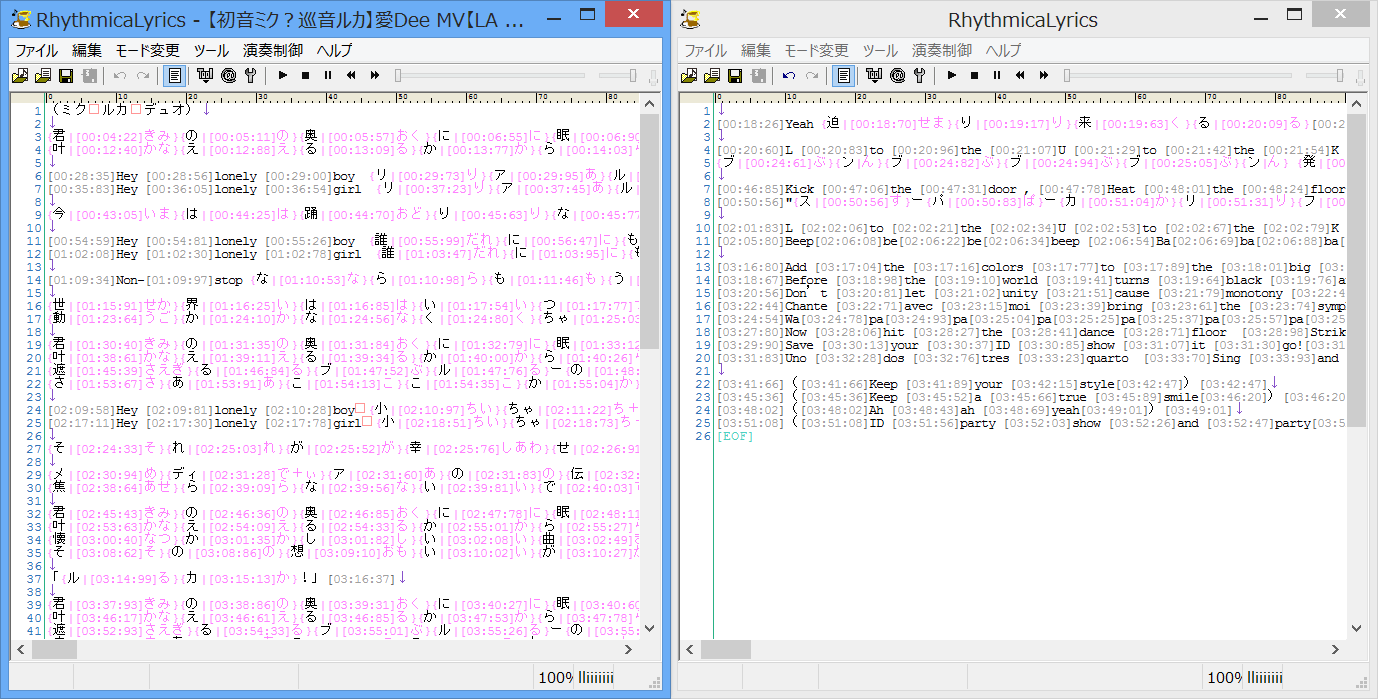
Task: Open ファイル menu in right window
Action: 705,50
